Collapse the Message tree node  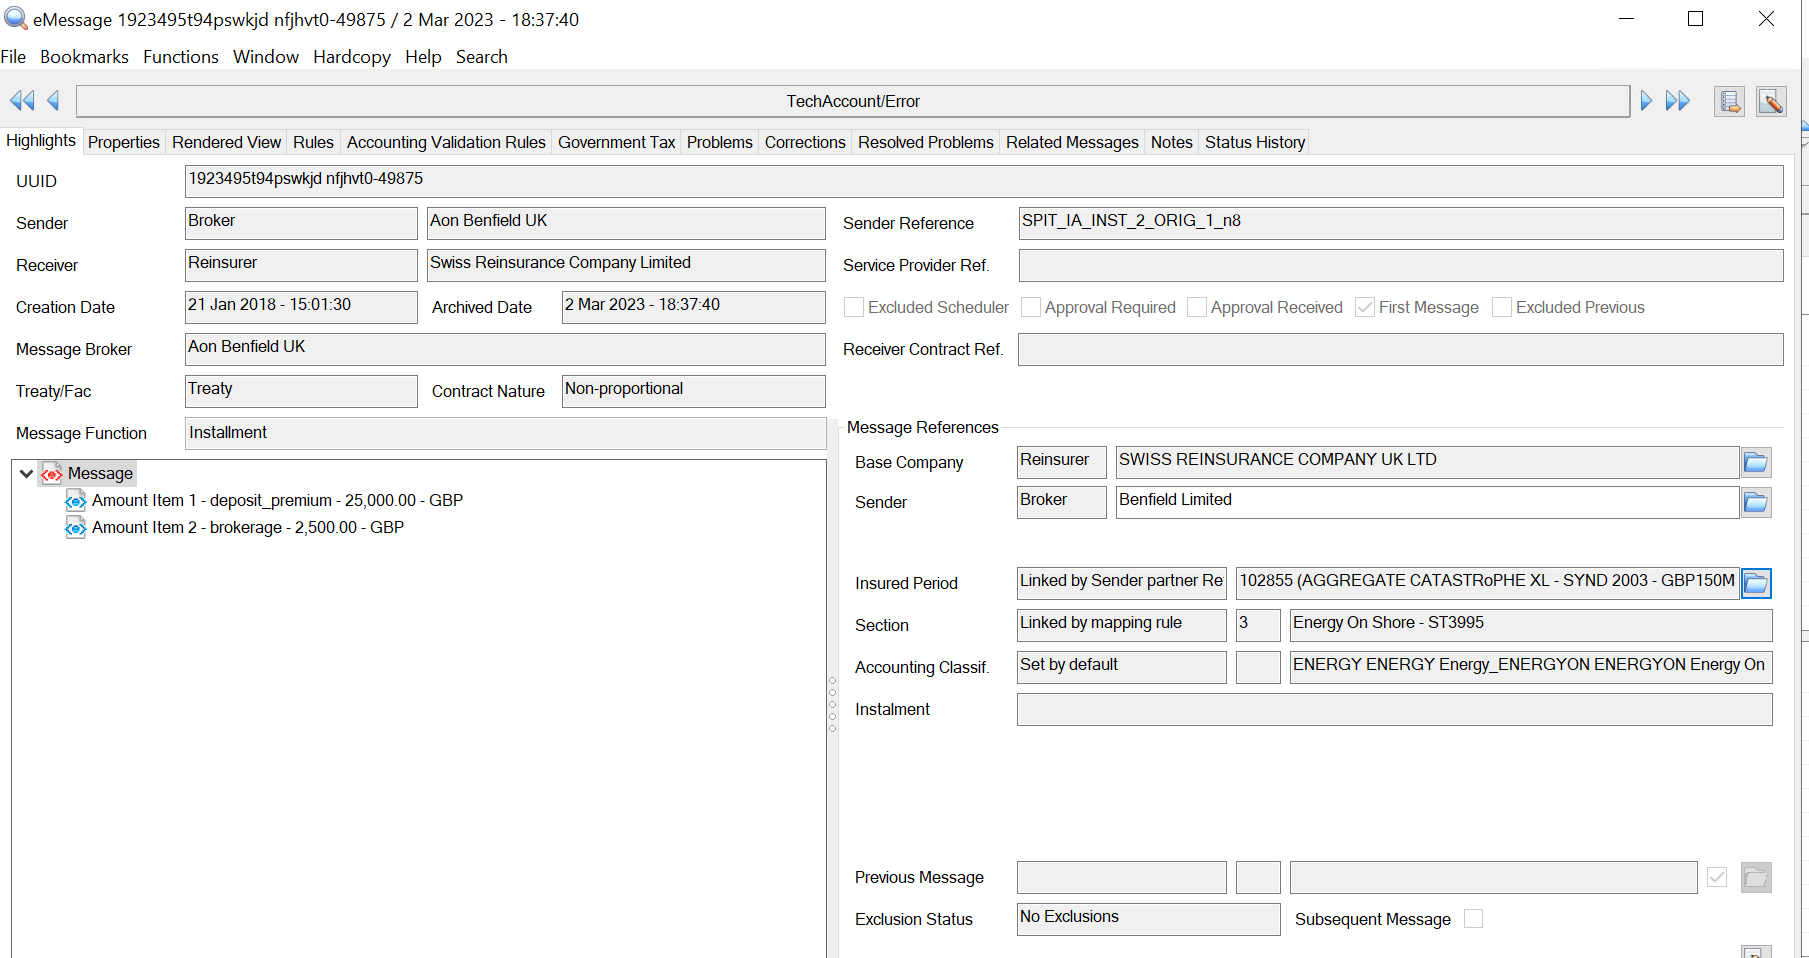pyautogui.click(x=26, y=473)
